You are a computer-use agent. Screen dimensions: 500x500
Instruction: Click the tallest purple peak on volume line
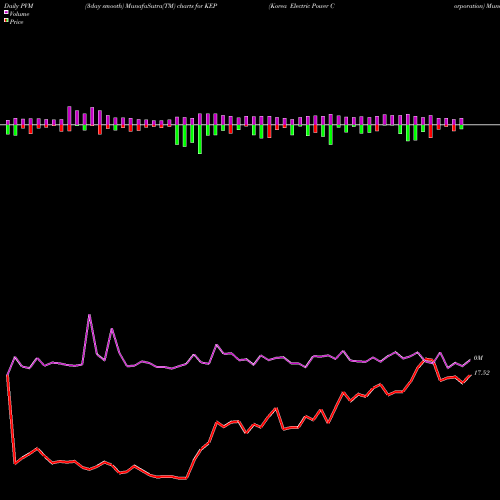[x=89, y=315]
